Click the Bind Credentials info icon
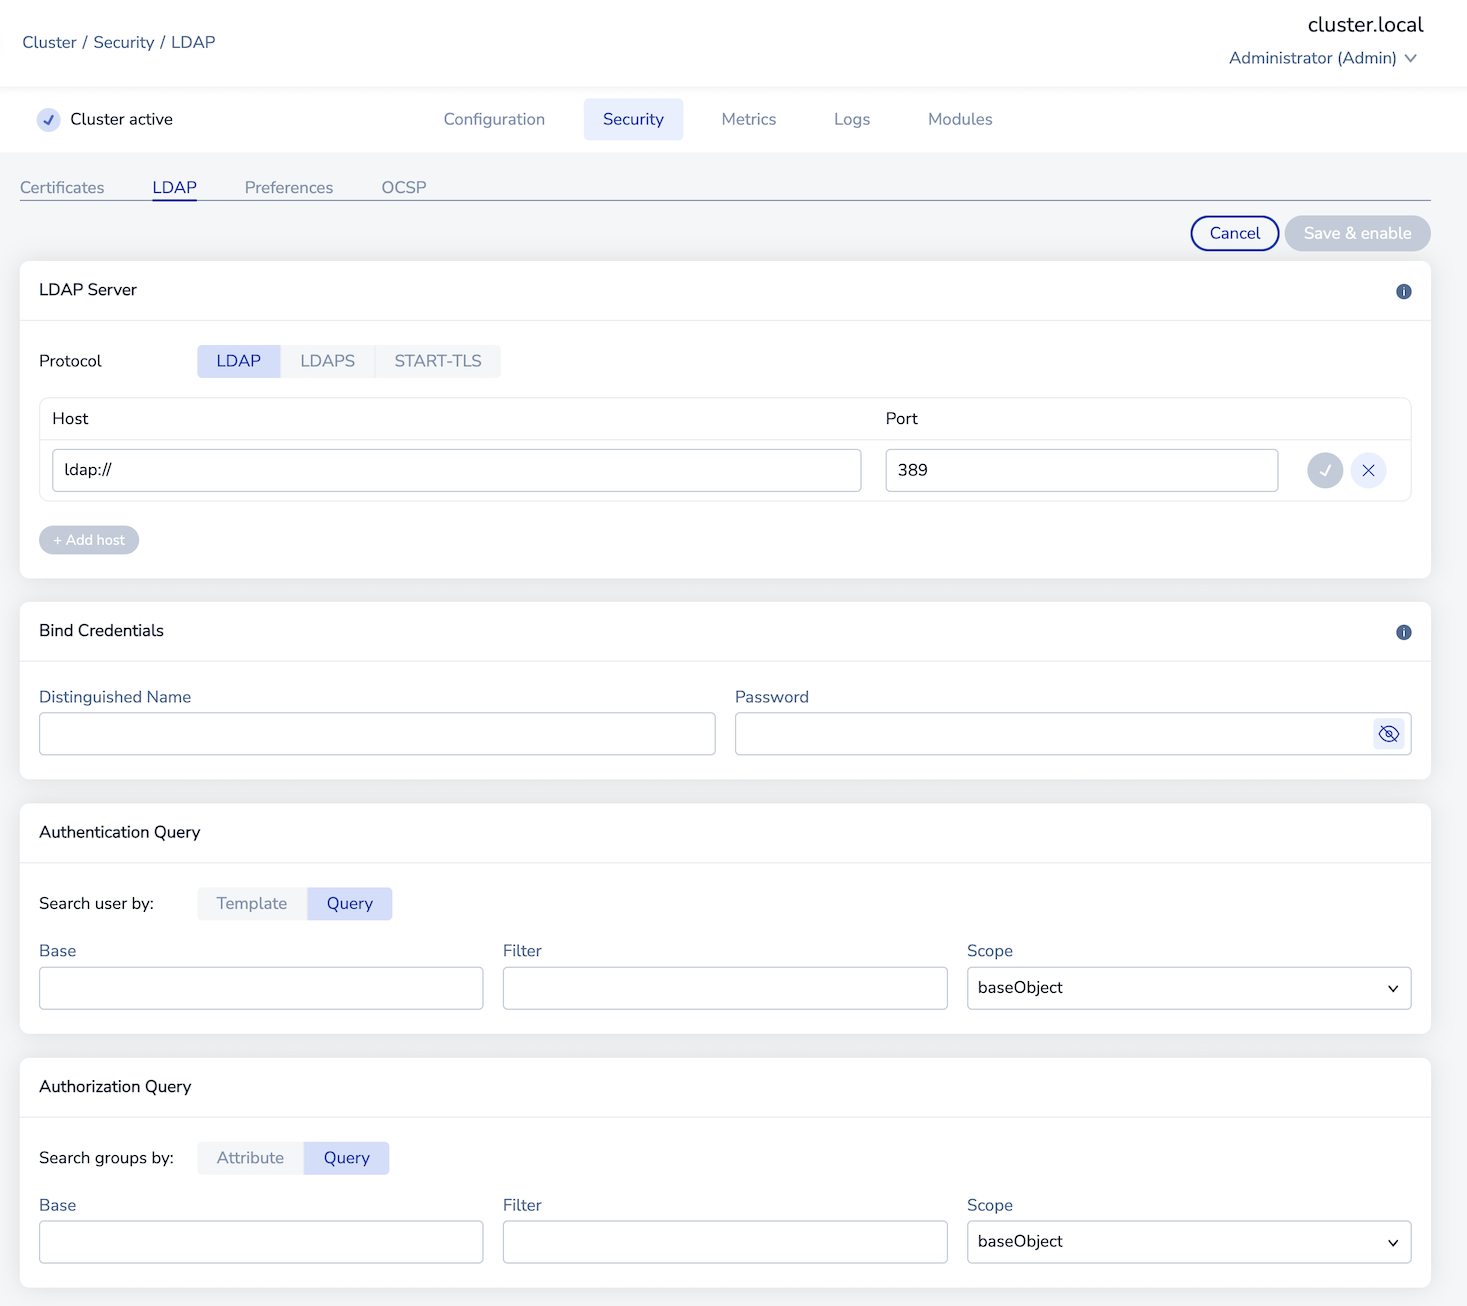Viewport: 1467px width, 1306px height. click(x=1403, y=632)
